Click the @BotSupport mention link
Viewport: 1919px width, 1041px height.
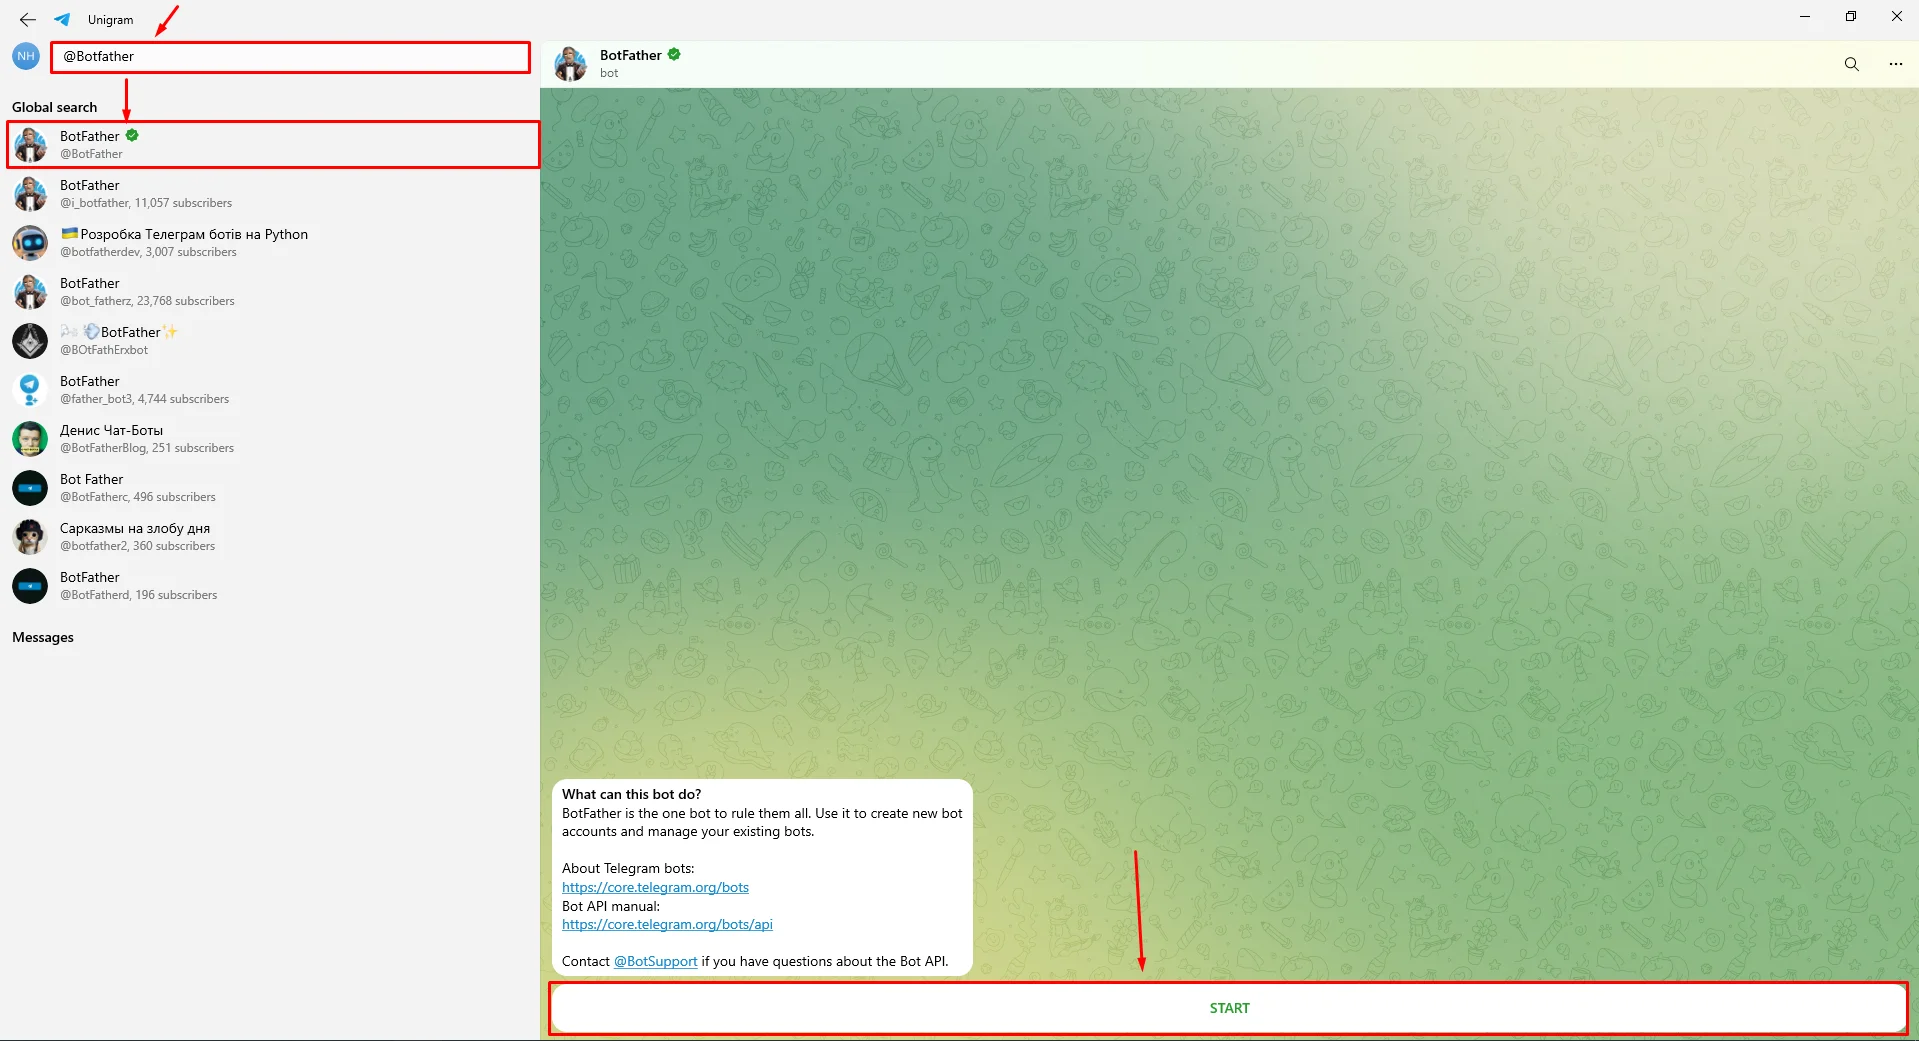click(x=655, y=962)
